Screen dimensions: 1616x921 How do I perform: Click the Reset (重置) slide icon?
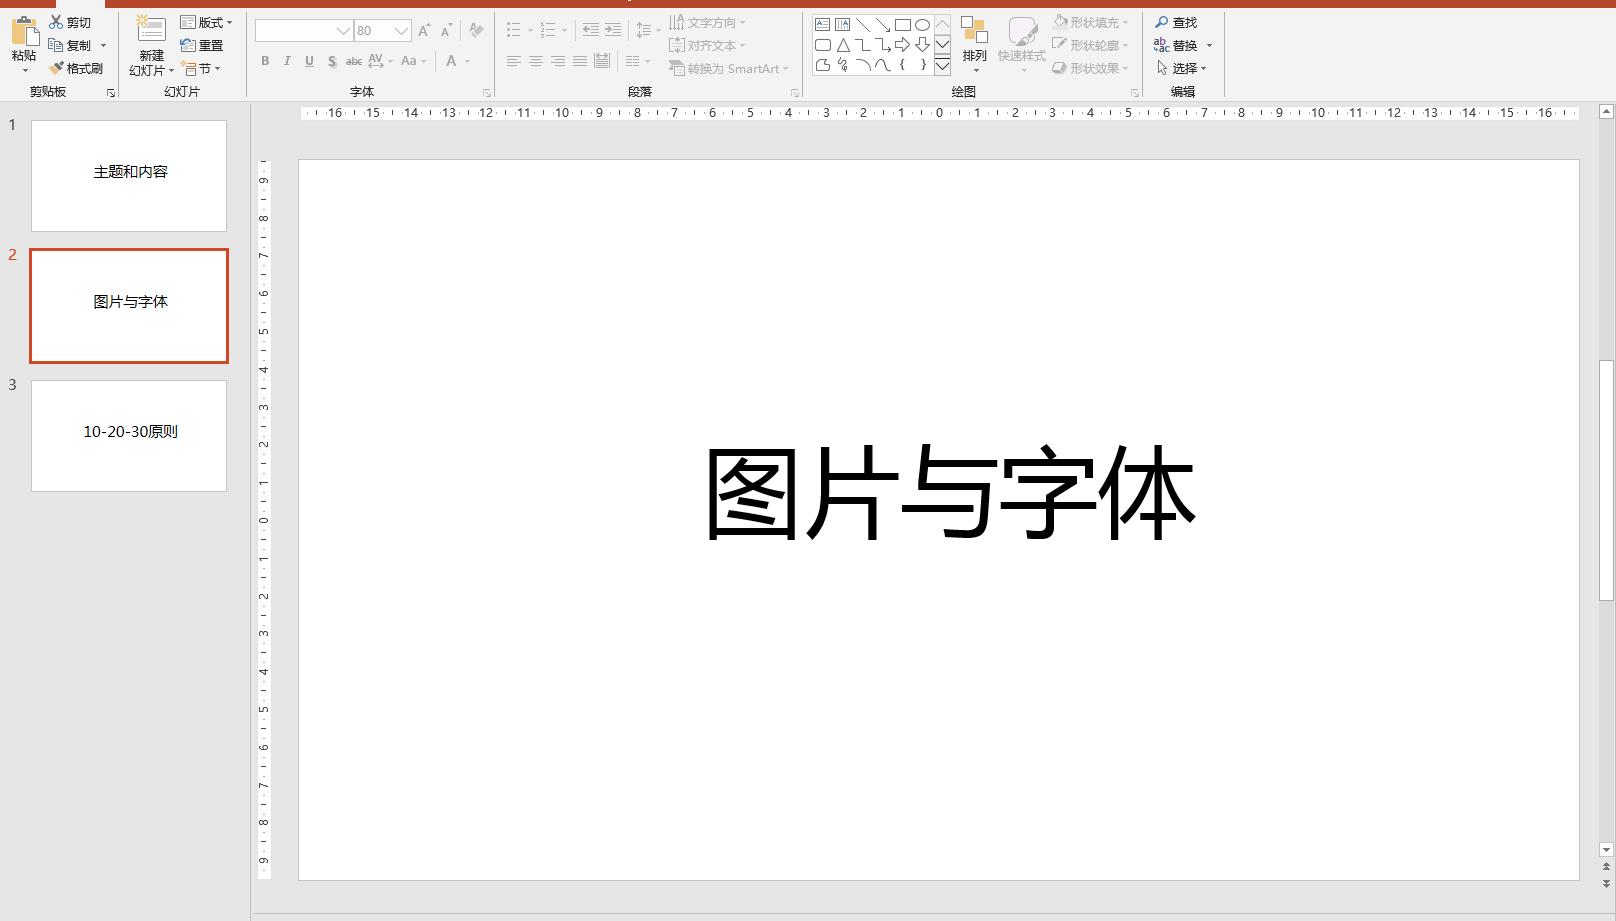[x=204, y=44]
